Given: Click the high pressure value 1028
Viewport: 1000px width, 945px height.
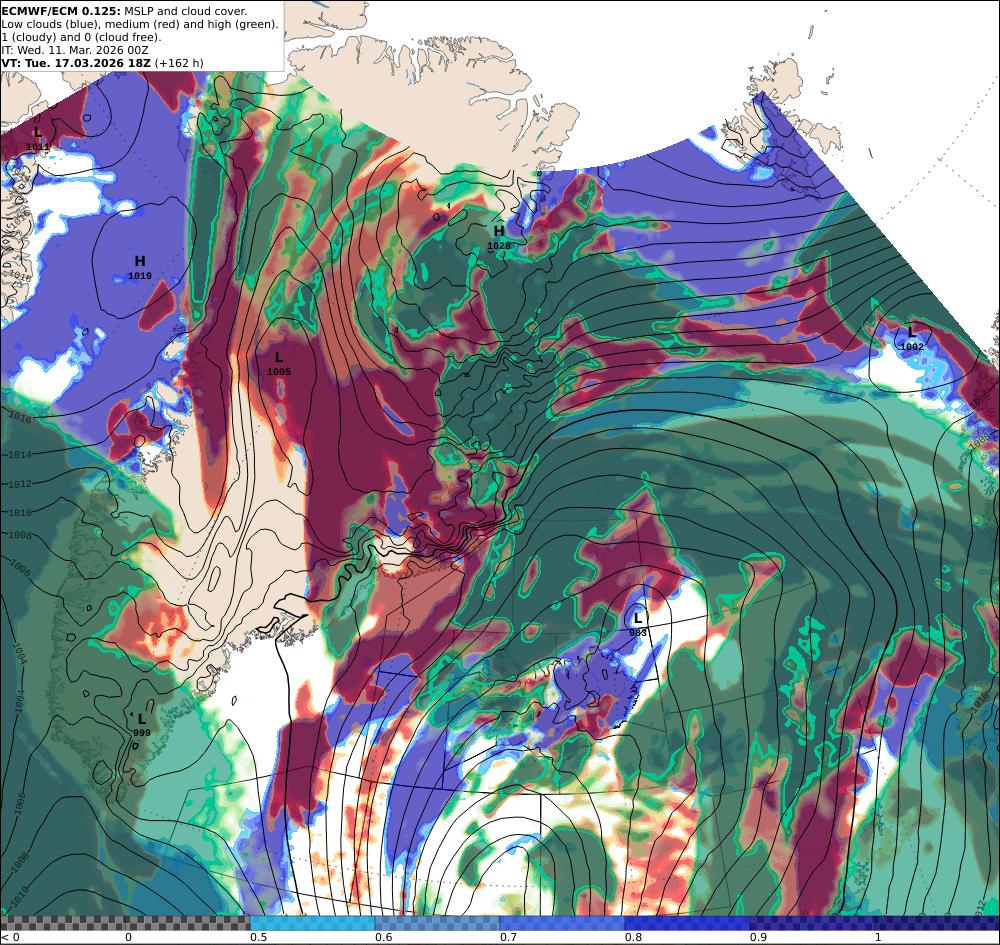Looking at the screenshot, I should [x=499, y=245].
